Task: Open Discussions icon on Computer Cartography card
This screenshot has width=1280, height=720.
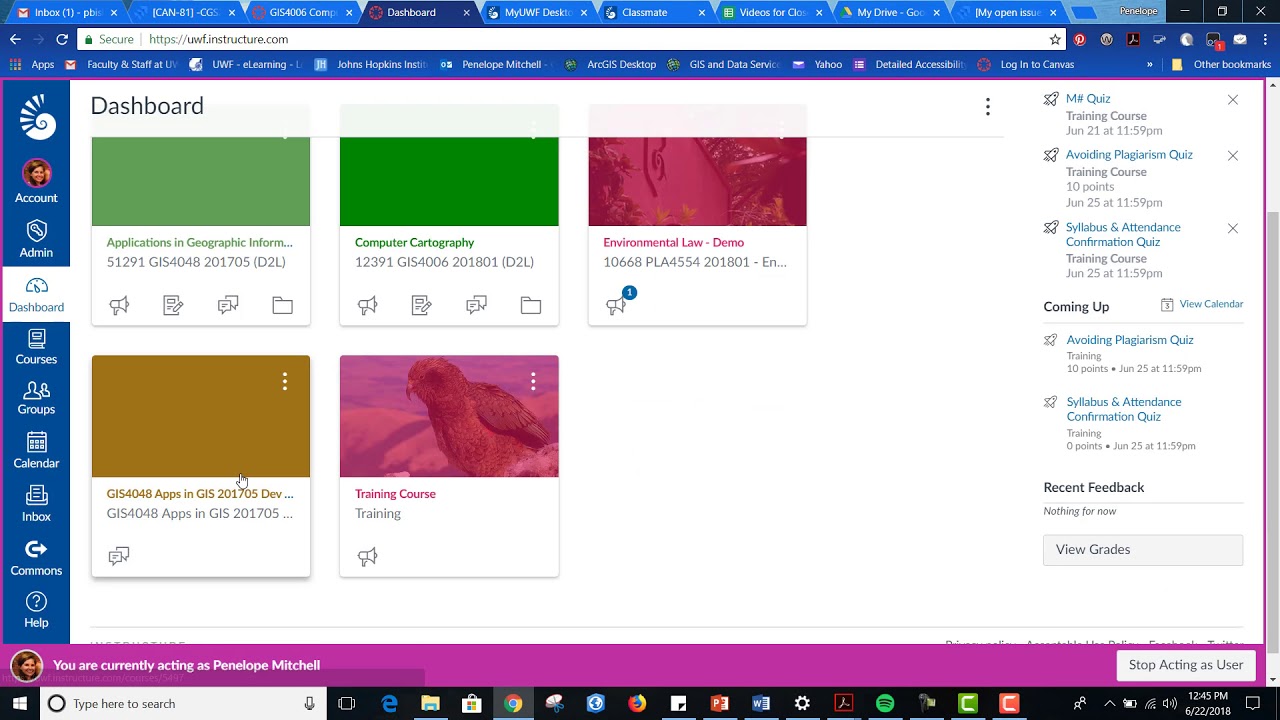Action: coord(476,305)
